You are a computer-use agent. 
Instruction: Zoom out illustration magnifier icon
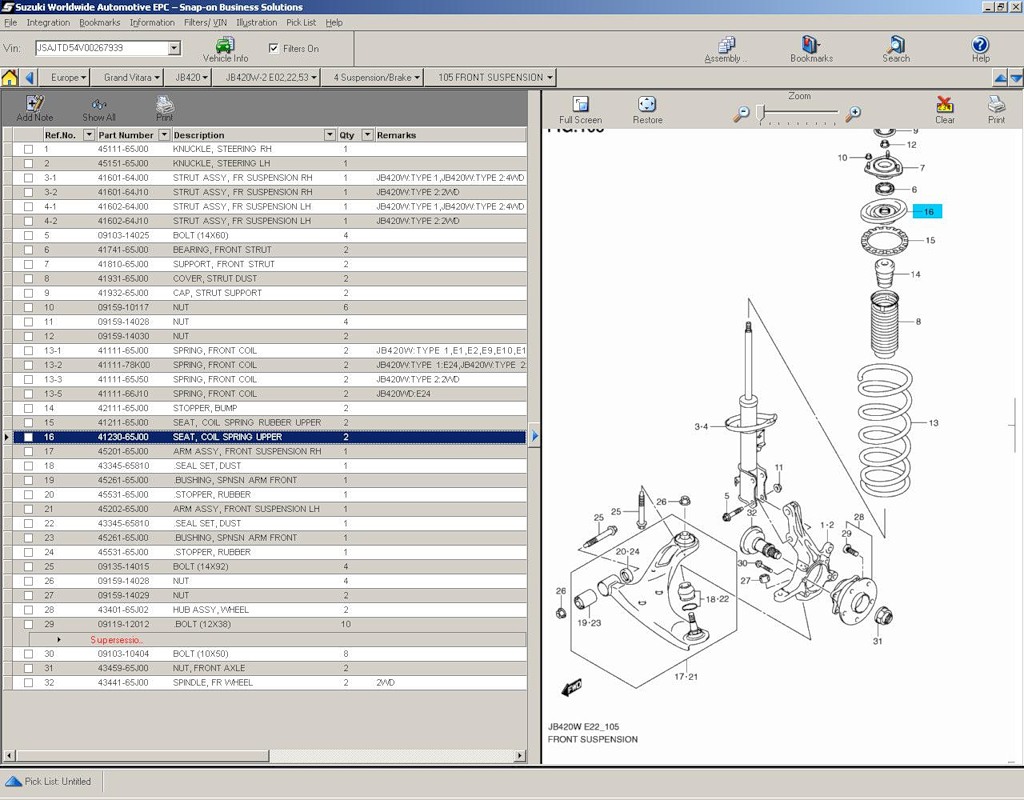coord(741,114)
